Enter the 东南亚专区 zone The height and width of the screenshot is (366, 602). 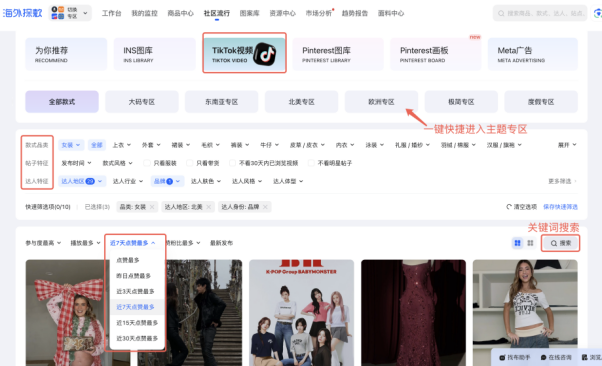coord(222,102)
